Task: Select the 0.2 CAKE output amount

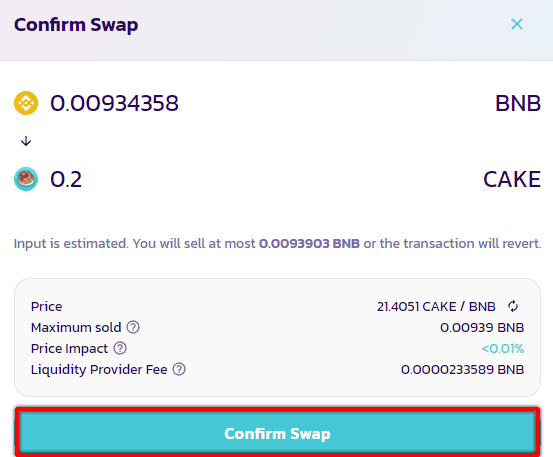Action: tap(66, 179)
